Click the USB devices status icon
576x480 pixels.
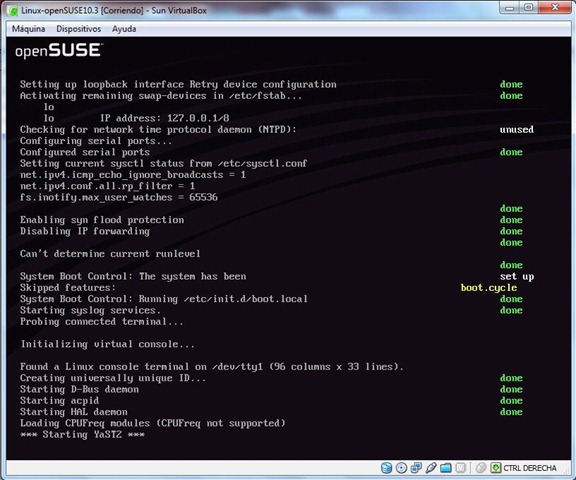(x=431, y=468)
